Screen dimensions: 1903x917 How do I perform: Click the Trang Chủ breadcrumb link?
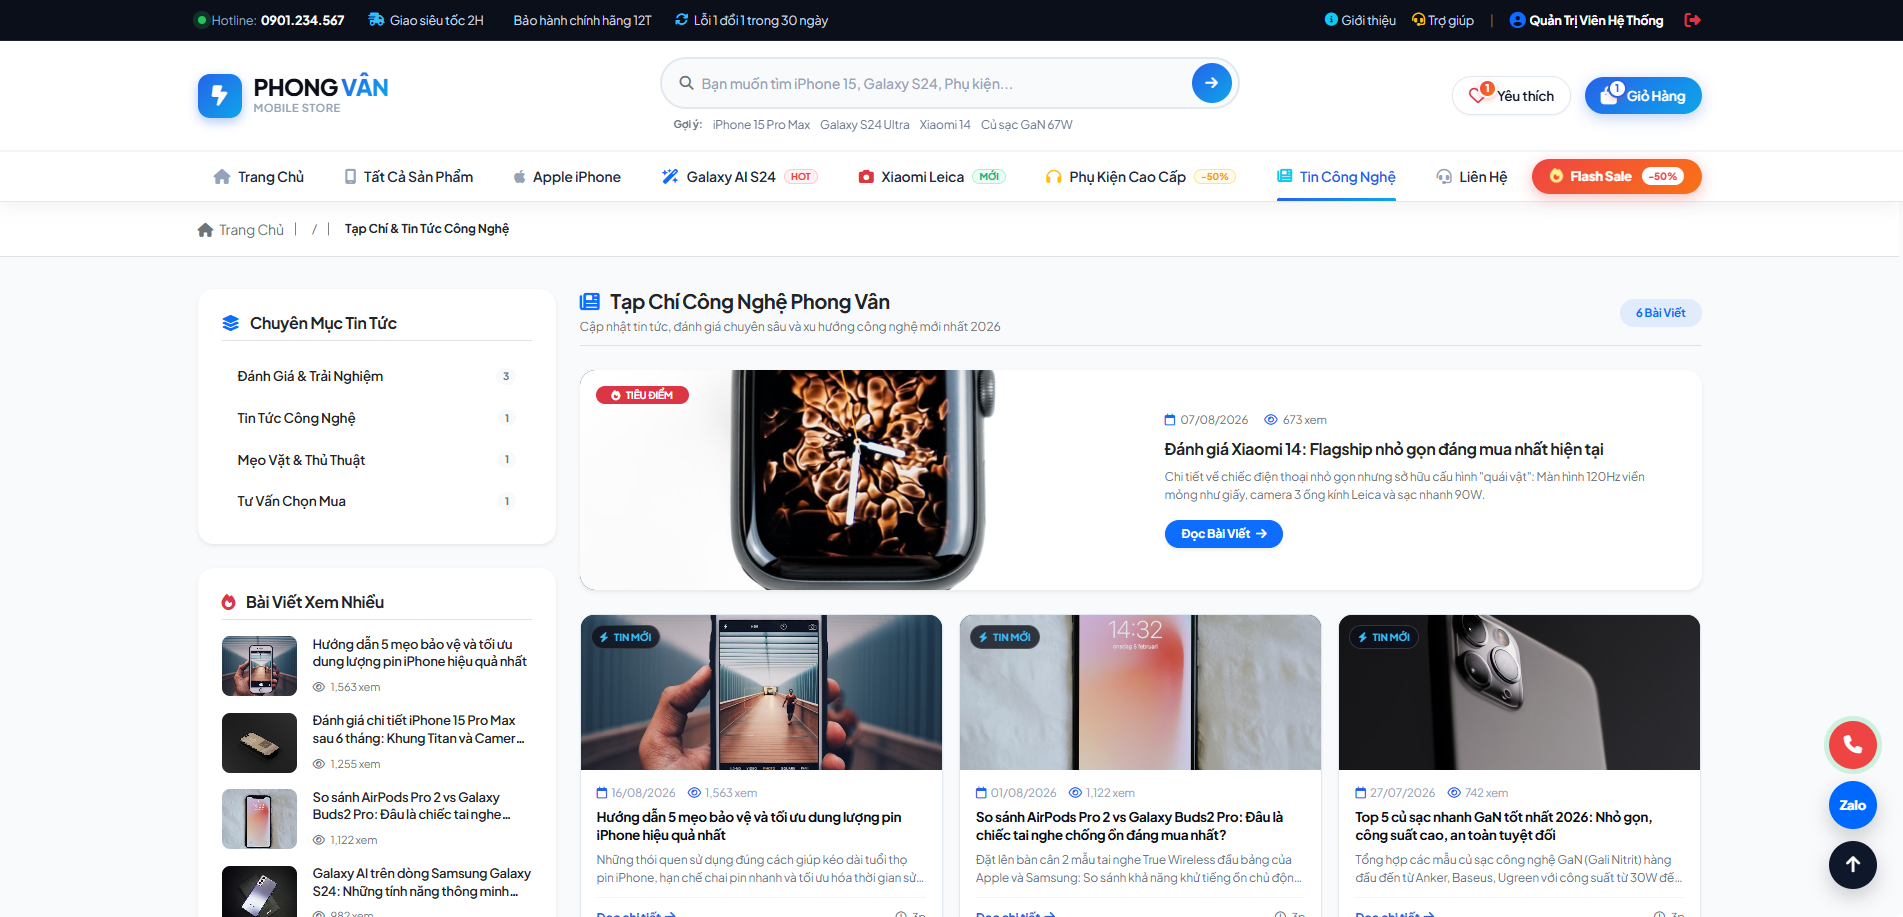[x=251, y=230]
